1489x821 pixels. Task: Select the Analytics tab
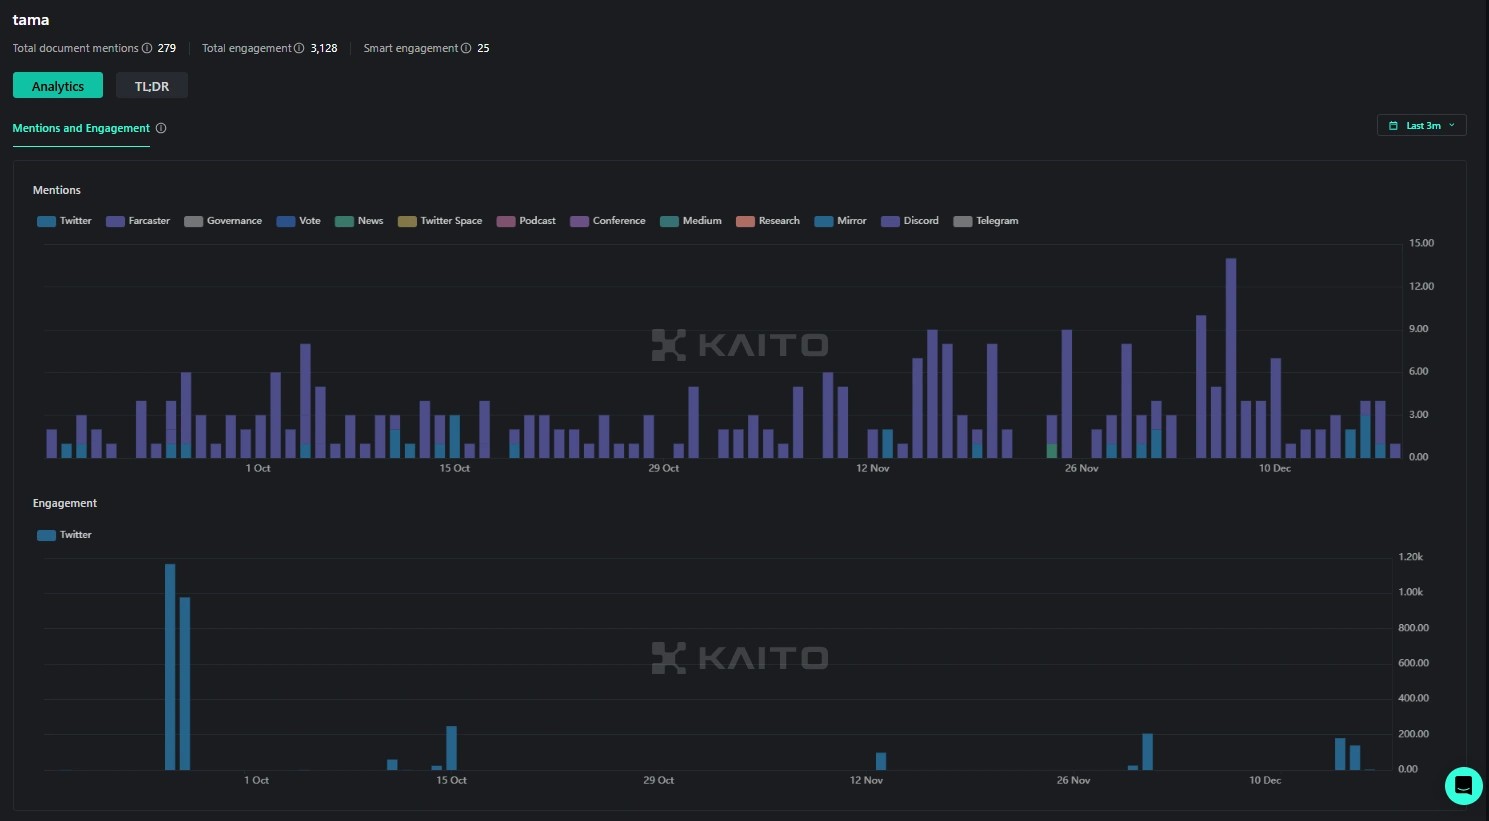tap(58, 86)
